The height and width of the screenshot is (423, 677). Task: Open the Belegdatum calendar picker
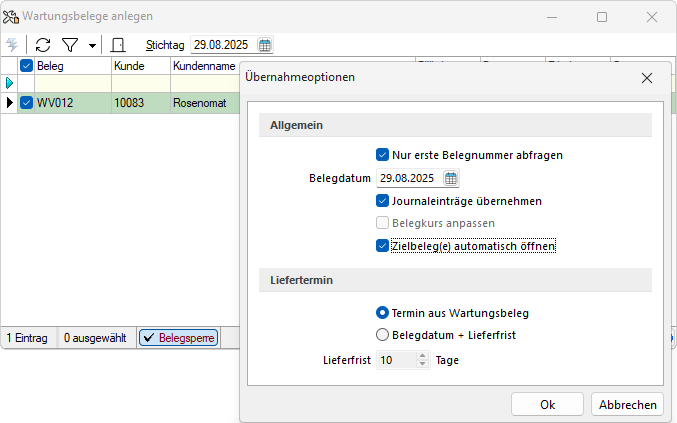(x=451, y=178)
